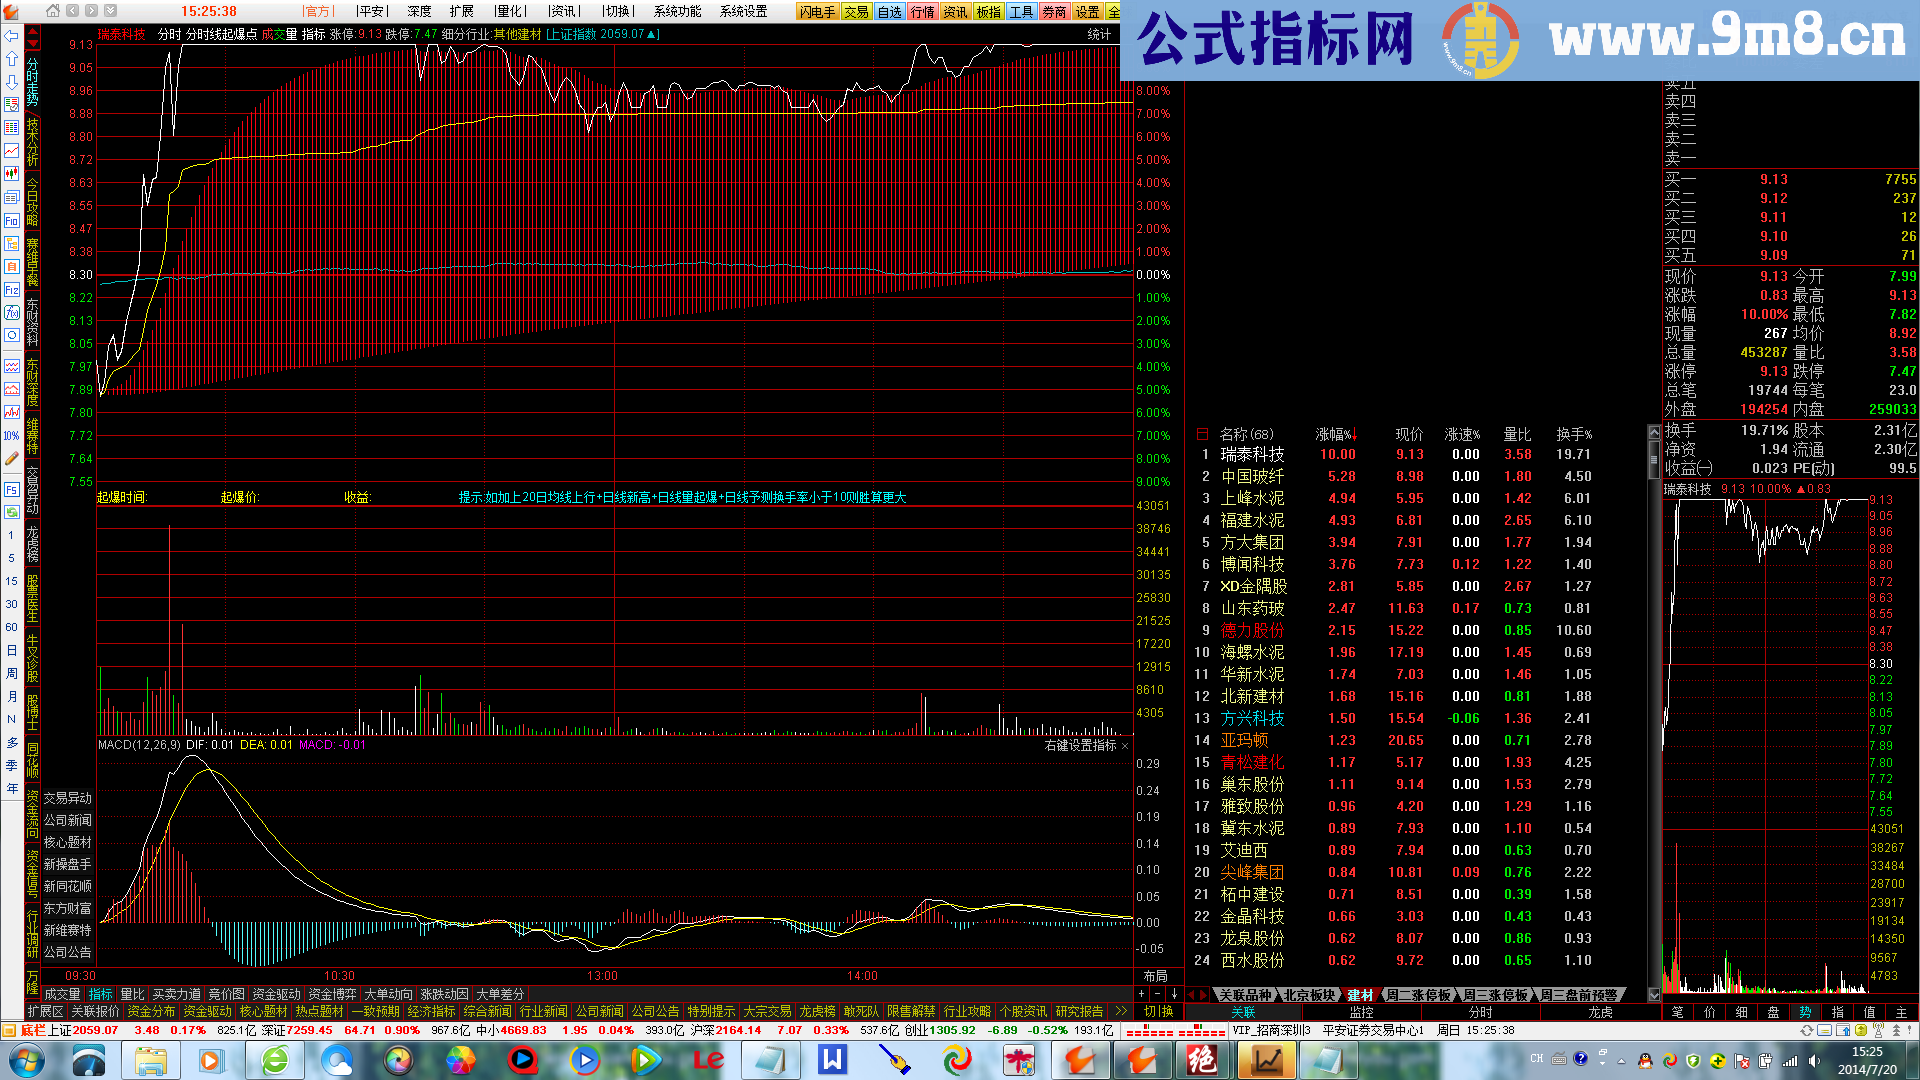This screenshot has height=1080, width=1920.
Task: Expand the double-chevron dropdown in title bar
Action: pos(110,11)
